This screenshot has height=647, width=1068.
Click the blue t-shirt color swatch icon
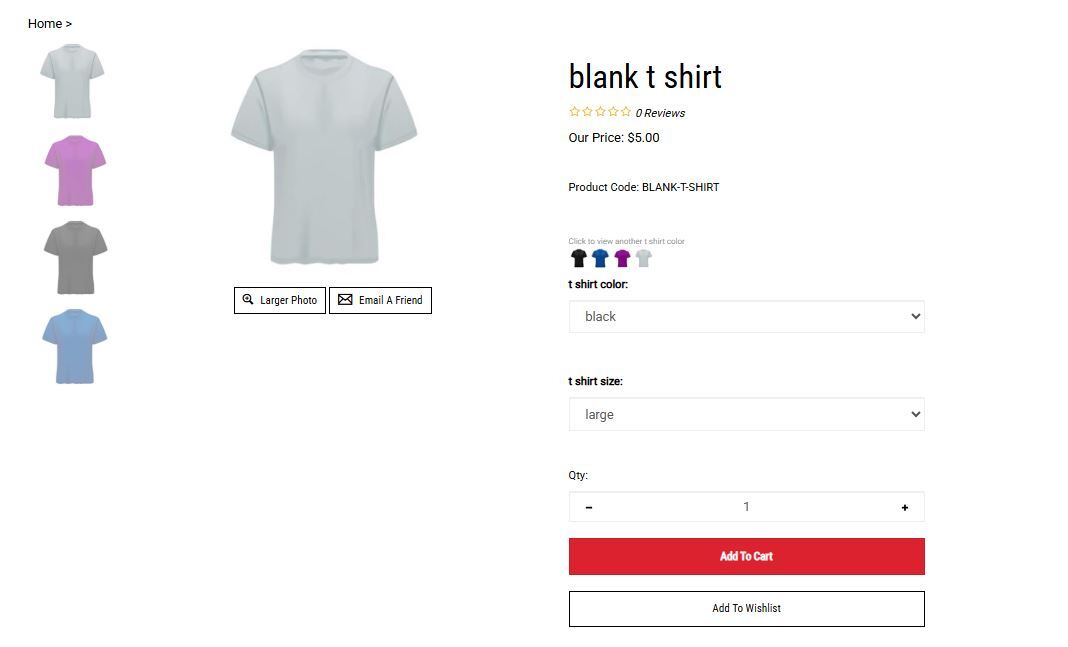tap(600, 258)
